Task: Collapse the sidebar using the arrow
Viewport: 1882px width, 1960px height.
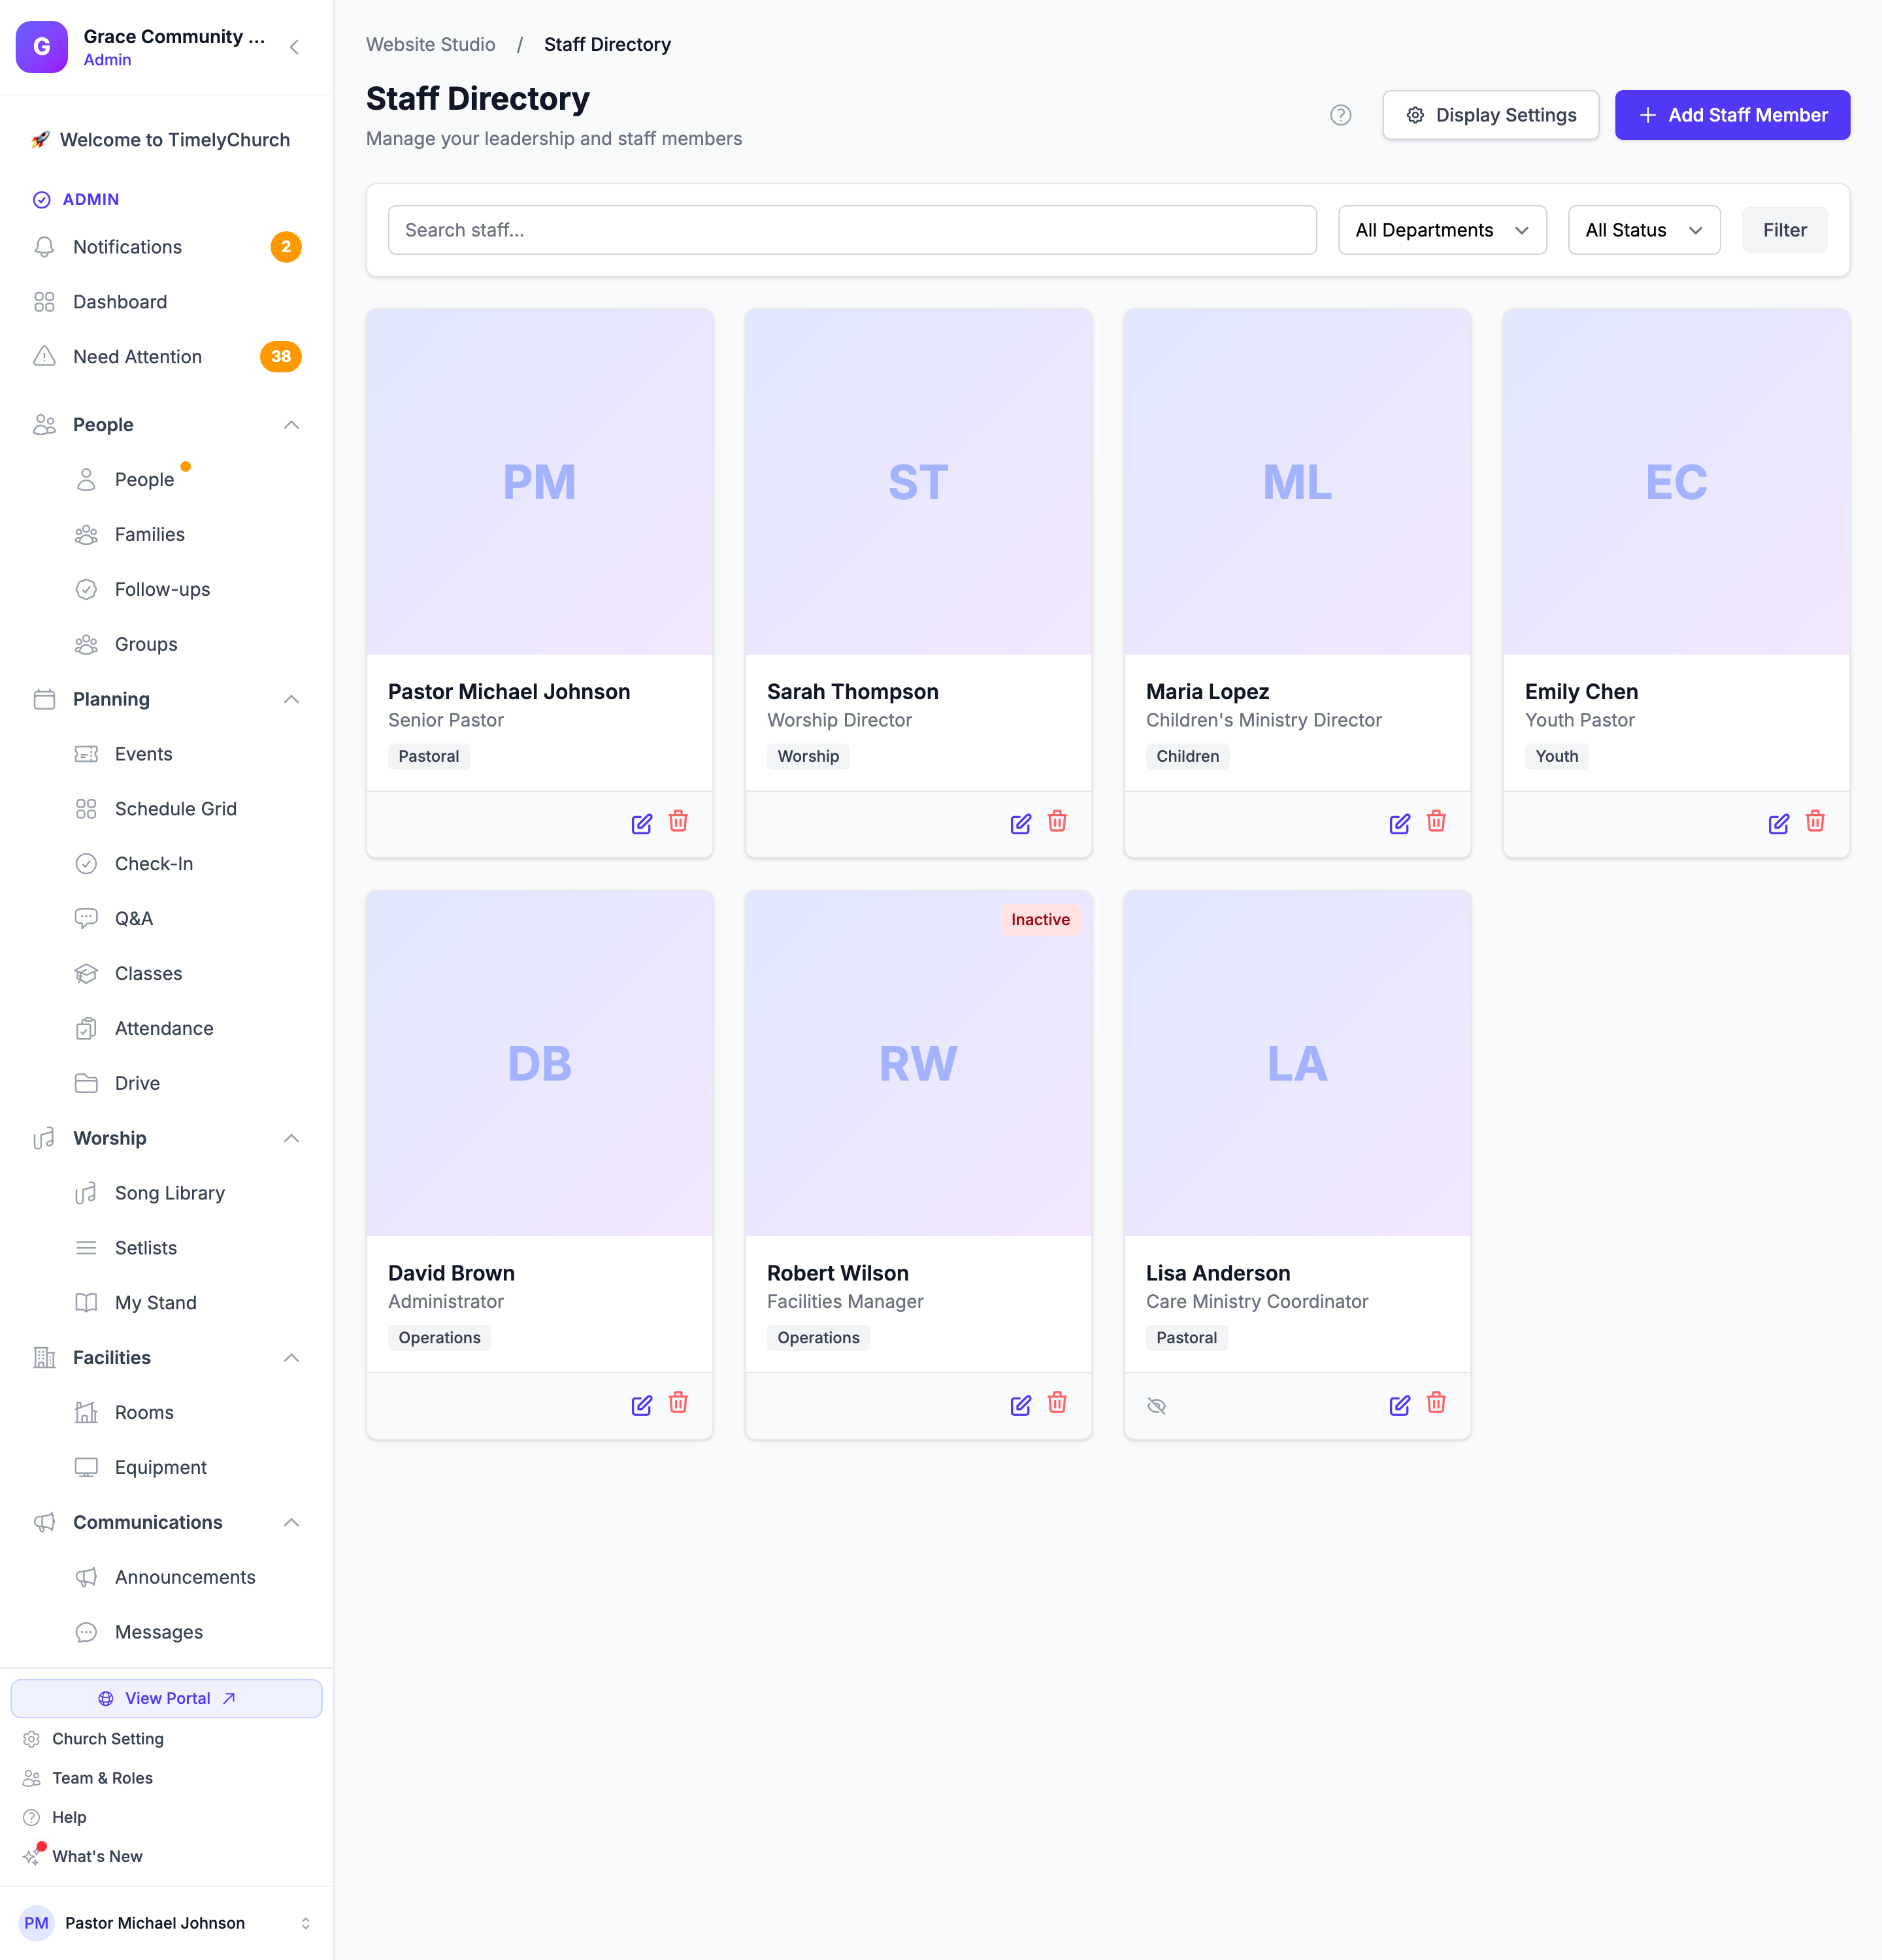Action: coord(294,47)
